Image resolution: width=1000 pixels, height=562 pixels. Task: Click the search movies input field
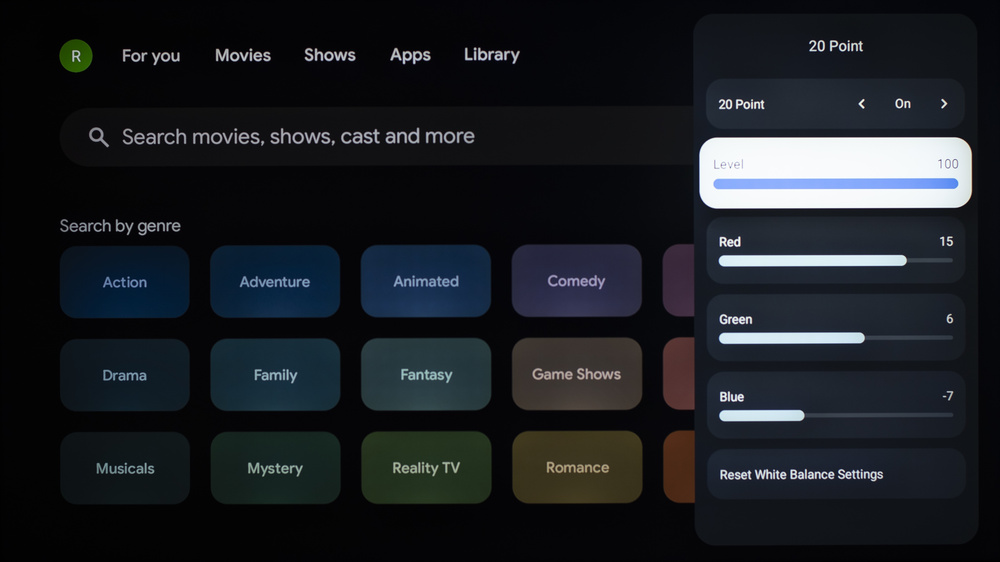tap(380, 137)
